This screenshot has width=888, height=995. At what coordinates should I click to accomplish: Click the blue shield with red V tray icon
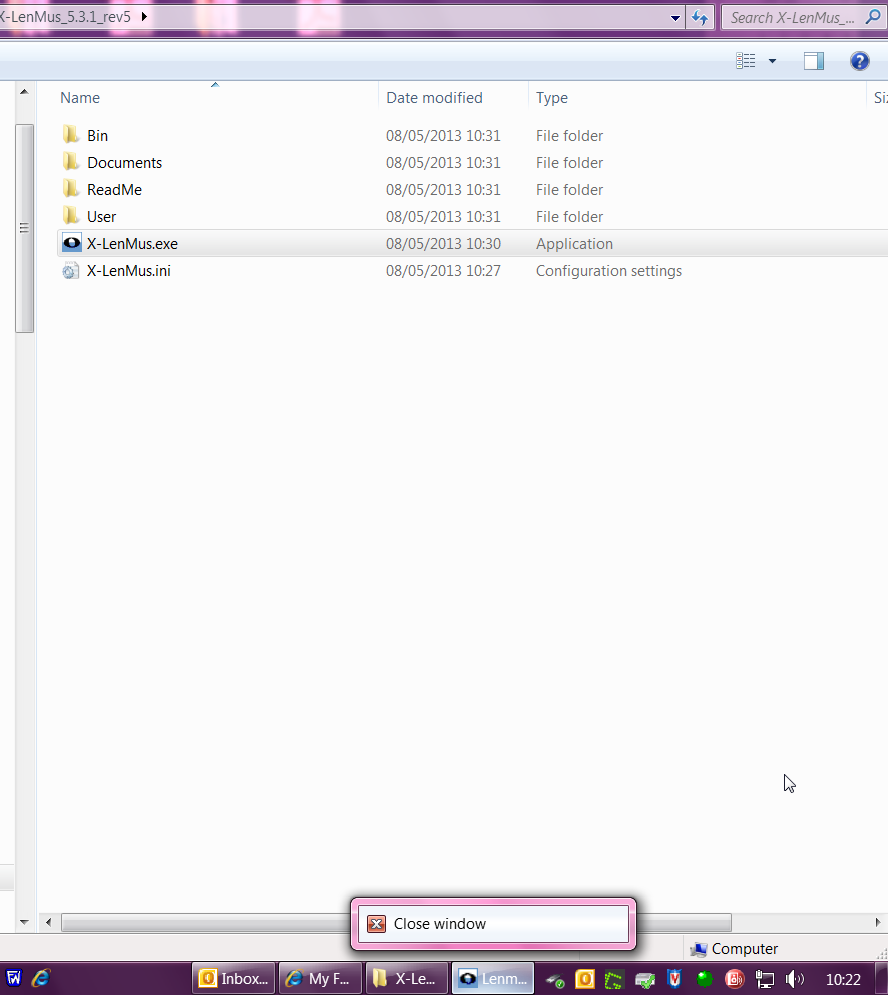[674, 979]
